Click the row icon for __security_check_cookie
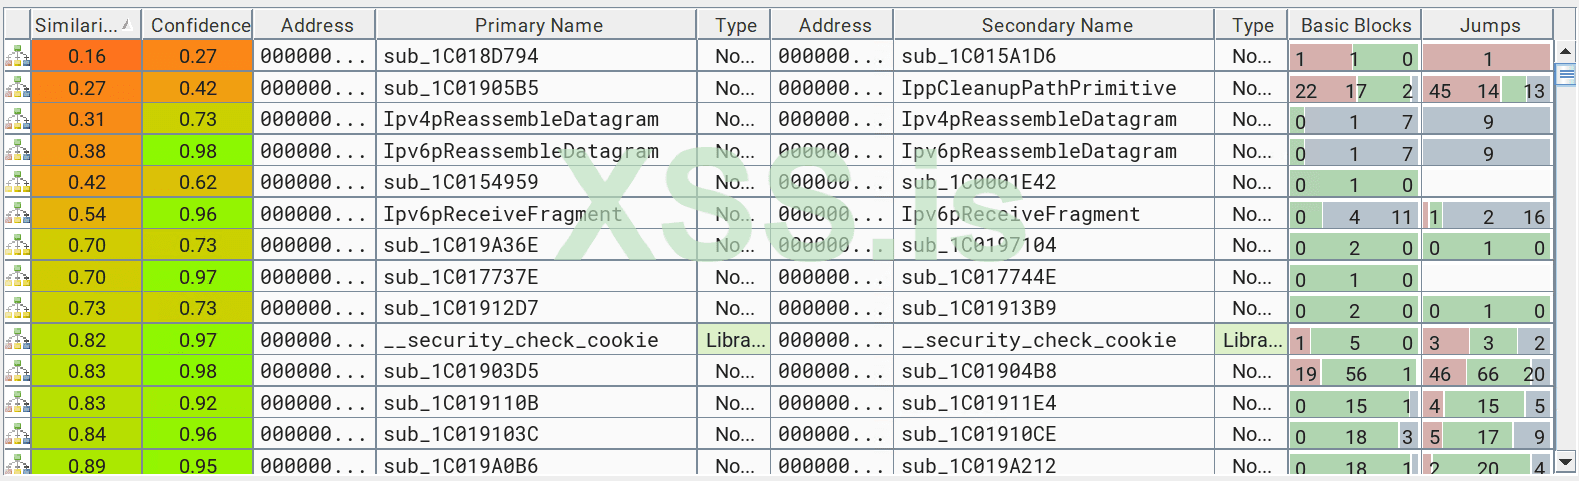 coord(17,340)
